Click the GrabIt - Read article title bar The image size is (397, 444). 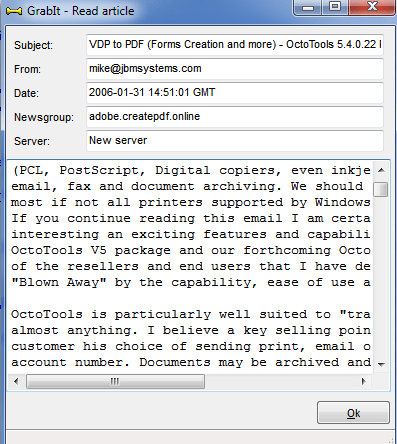(x=150, y=11)
